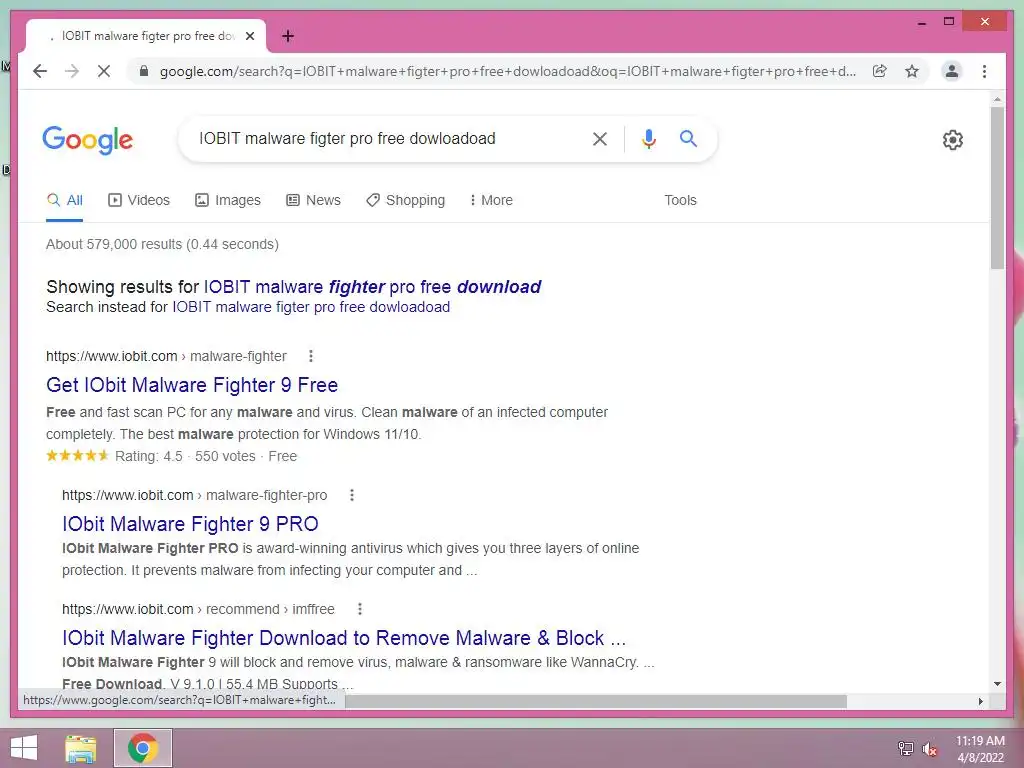Image resolution: width=1024 pixels, height=768 pixels.
Task: Open the share page icon in address bar
Action: pyautogui.click(x=880, y=71)
